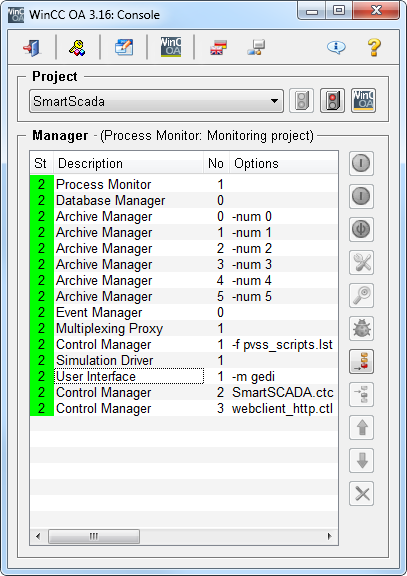Click the insert manager icon with red item

click(x=361, y=361)
